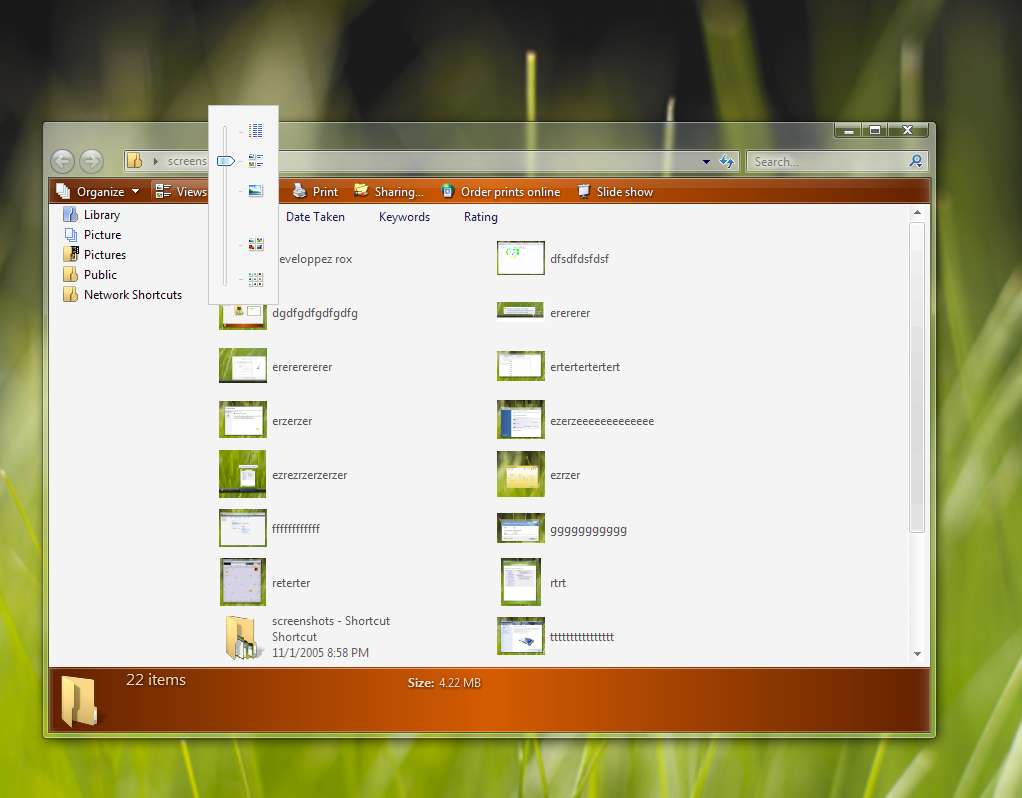Image resolution: width=1022 pixels, height=798 pixels.
Task: Click the Views size slider handle
Action: pos(226,160)
